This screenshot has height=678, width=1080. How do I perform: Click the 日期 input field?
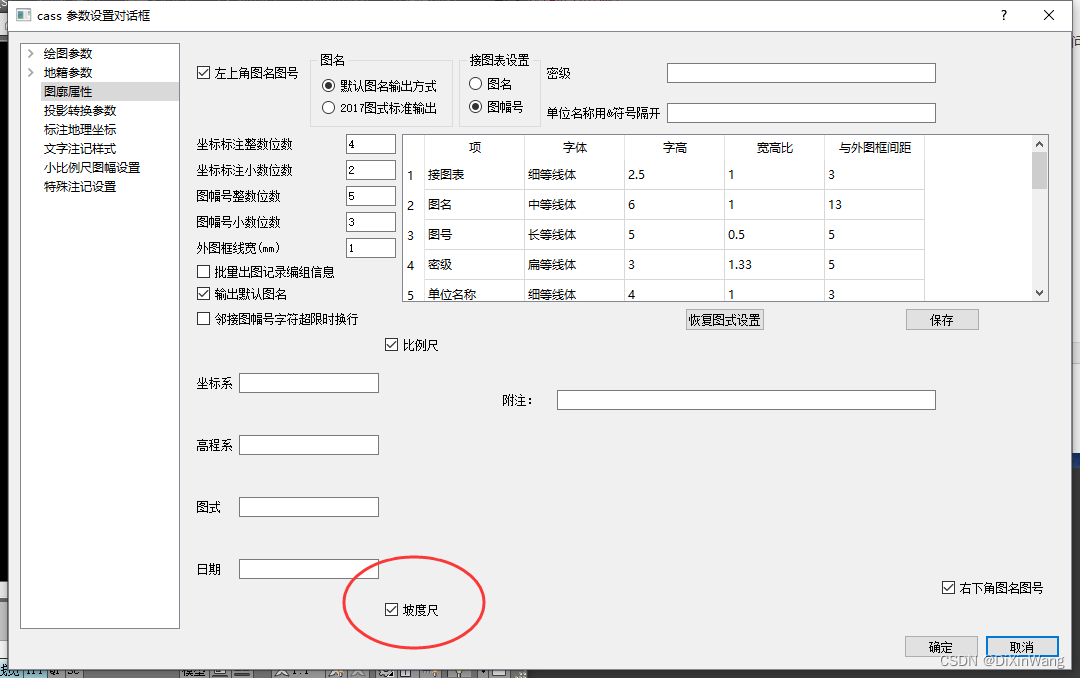point(309,569)
